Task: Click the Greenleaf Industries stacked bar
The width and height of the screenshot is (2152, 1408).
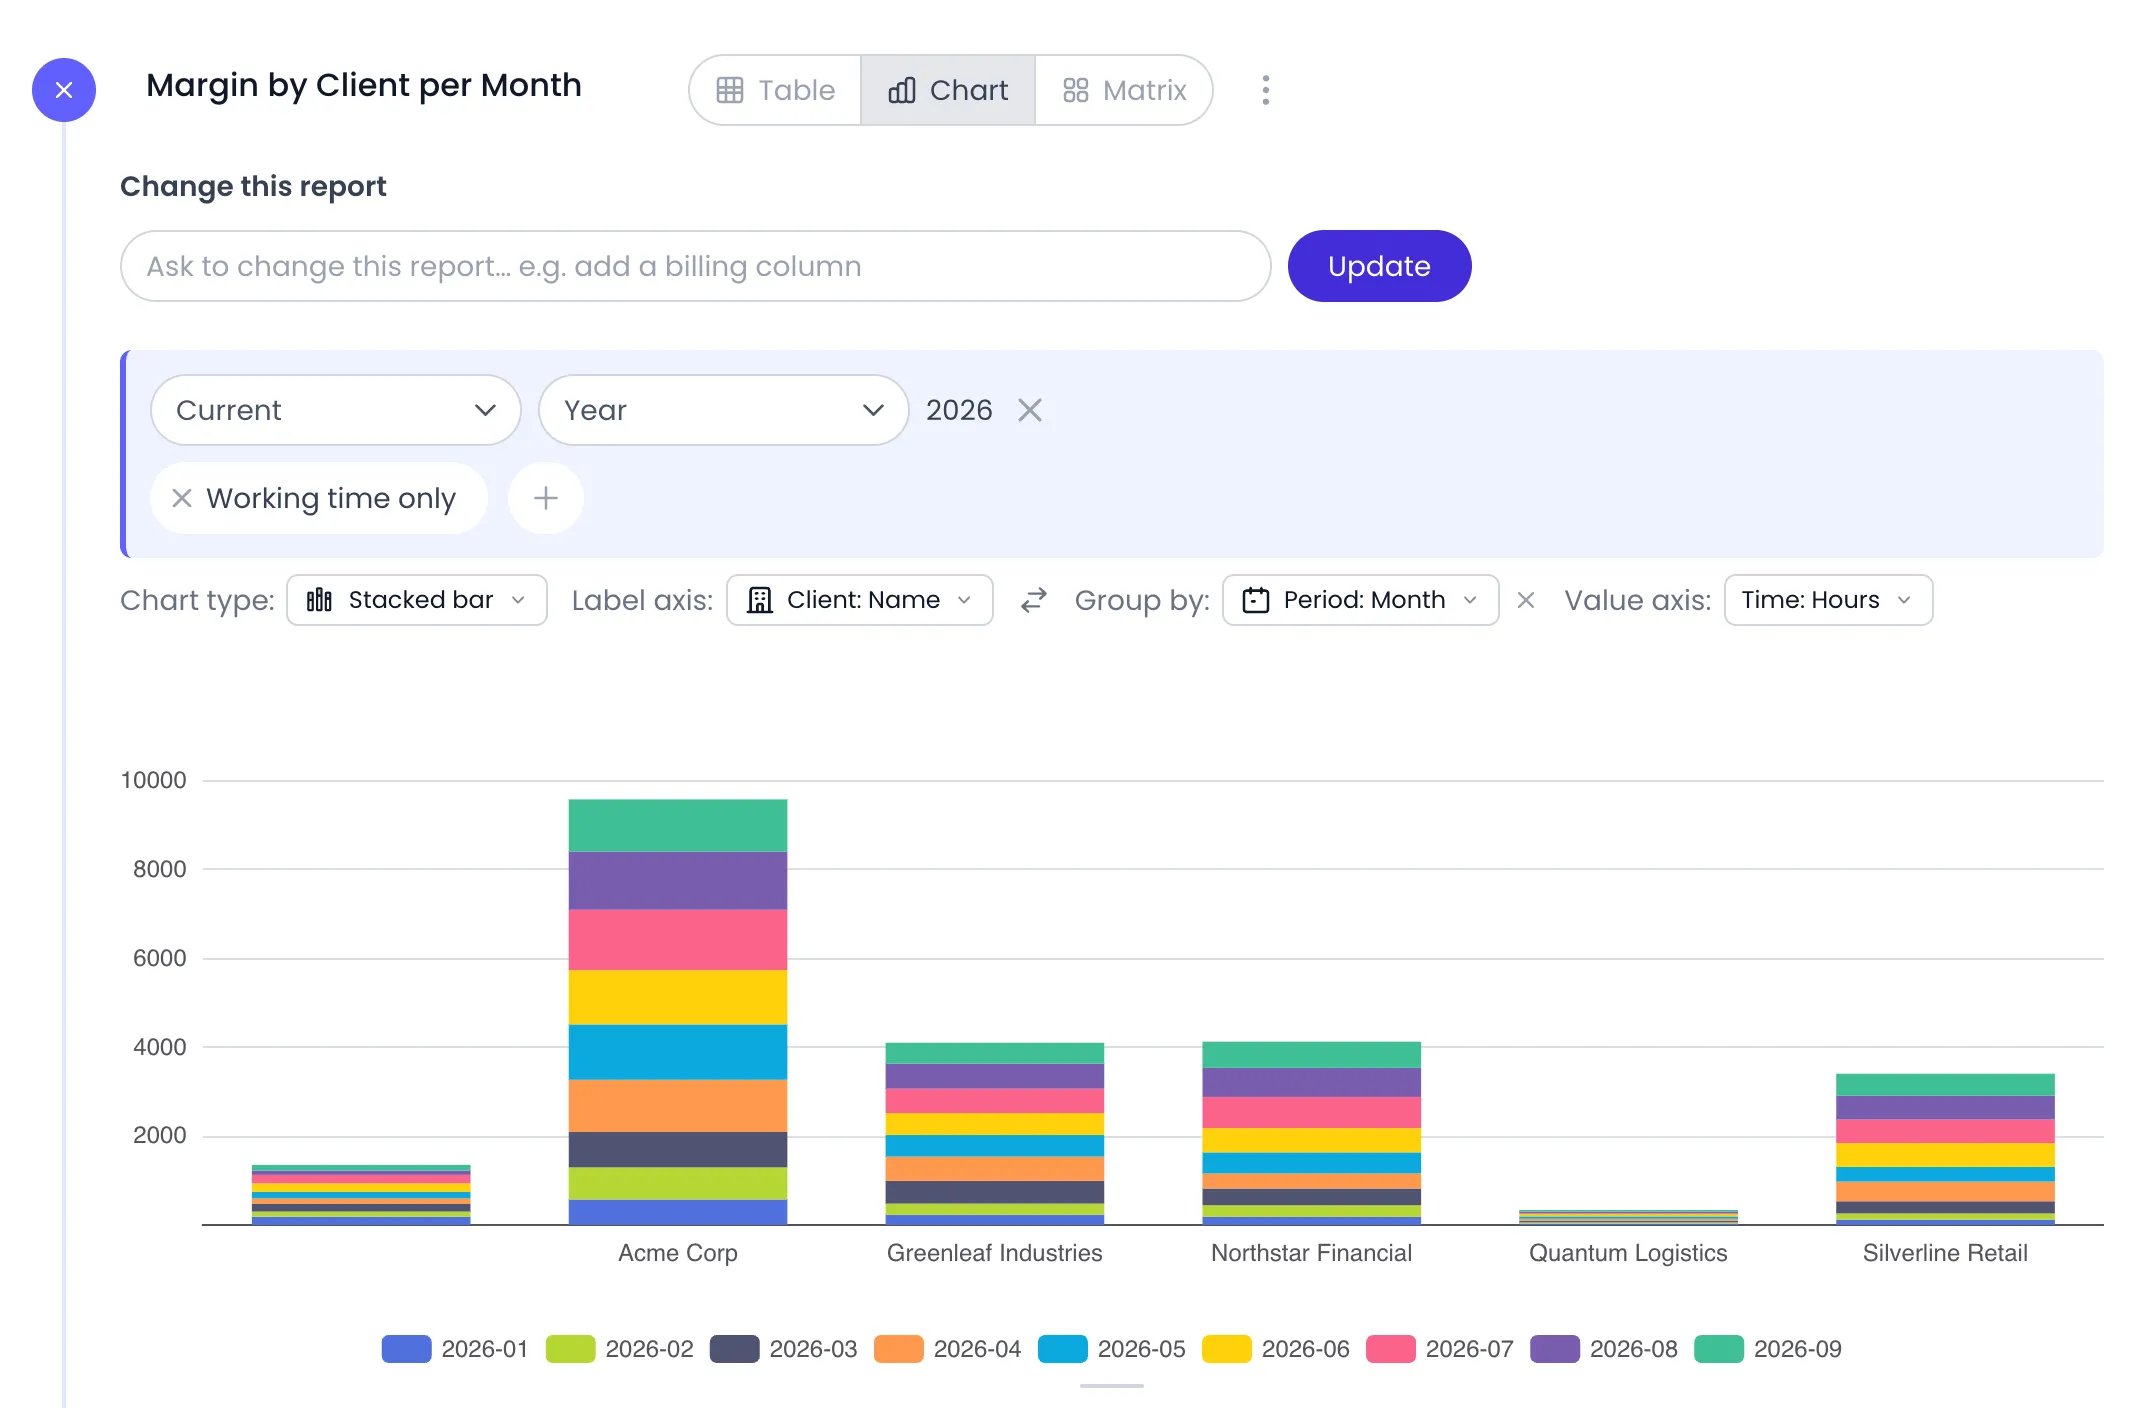Action: [995, 1134]
